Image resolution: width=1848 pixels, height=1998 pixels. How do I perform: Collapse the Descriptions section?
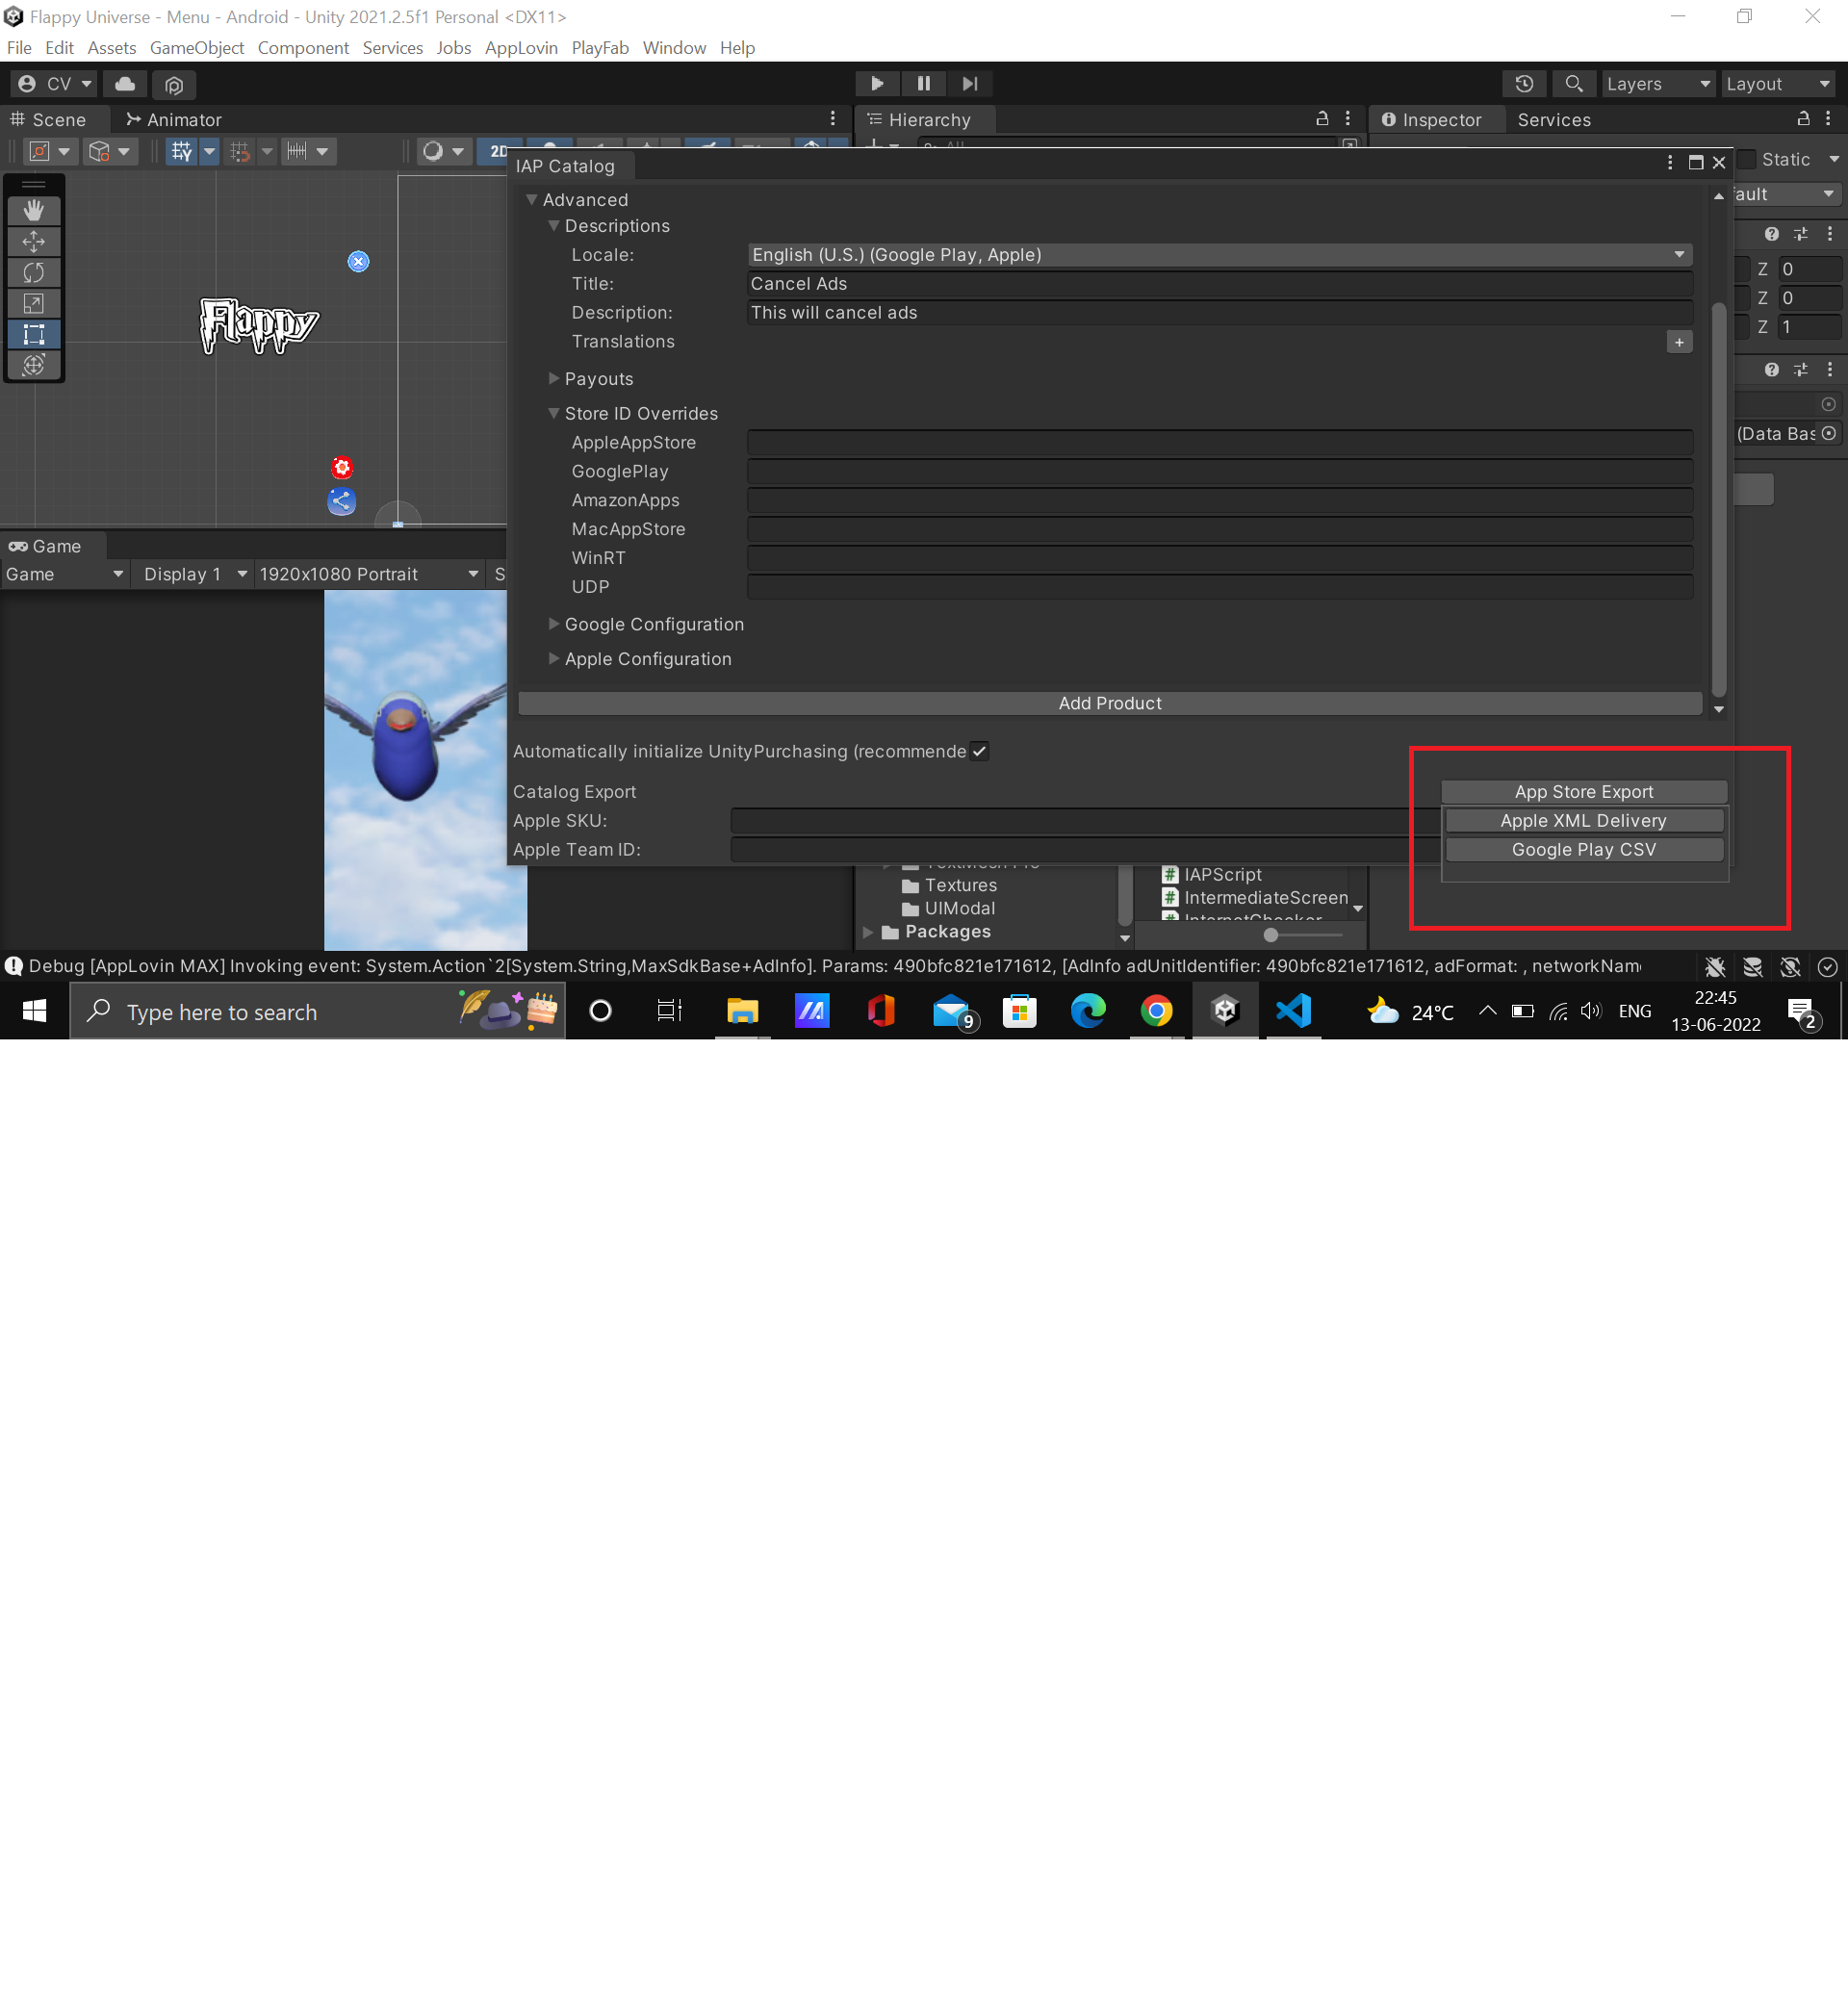[x=553, y=226]
